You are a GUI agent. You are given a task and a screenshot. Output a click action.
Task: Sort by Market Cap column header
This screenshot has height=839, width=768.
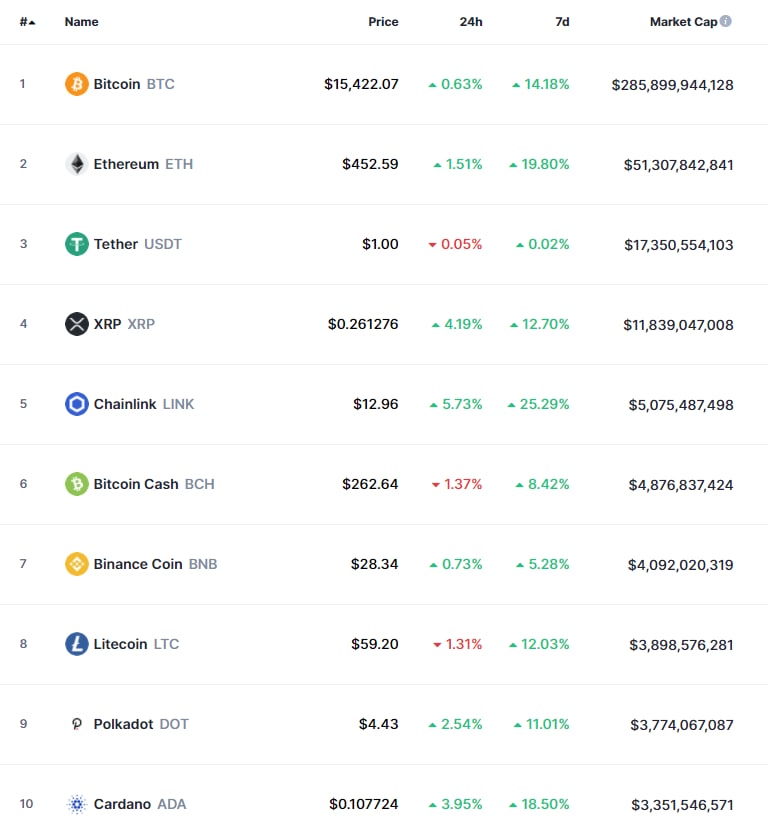(x=683, y=22)
